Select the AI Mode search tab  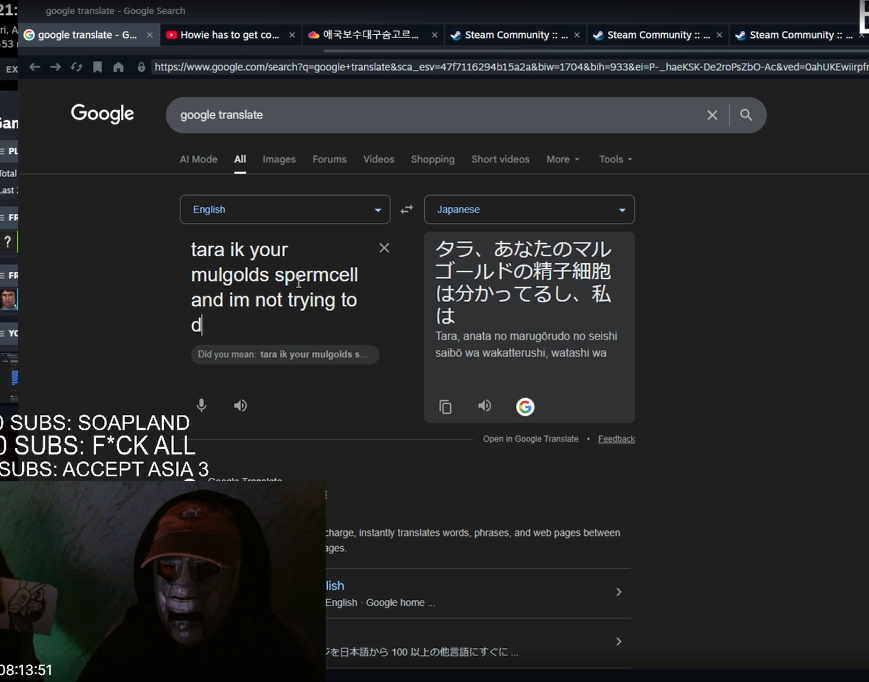[x=198, y=159]
